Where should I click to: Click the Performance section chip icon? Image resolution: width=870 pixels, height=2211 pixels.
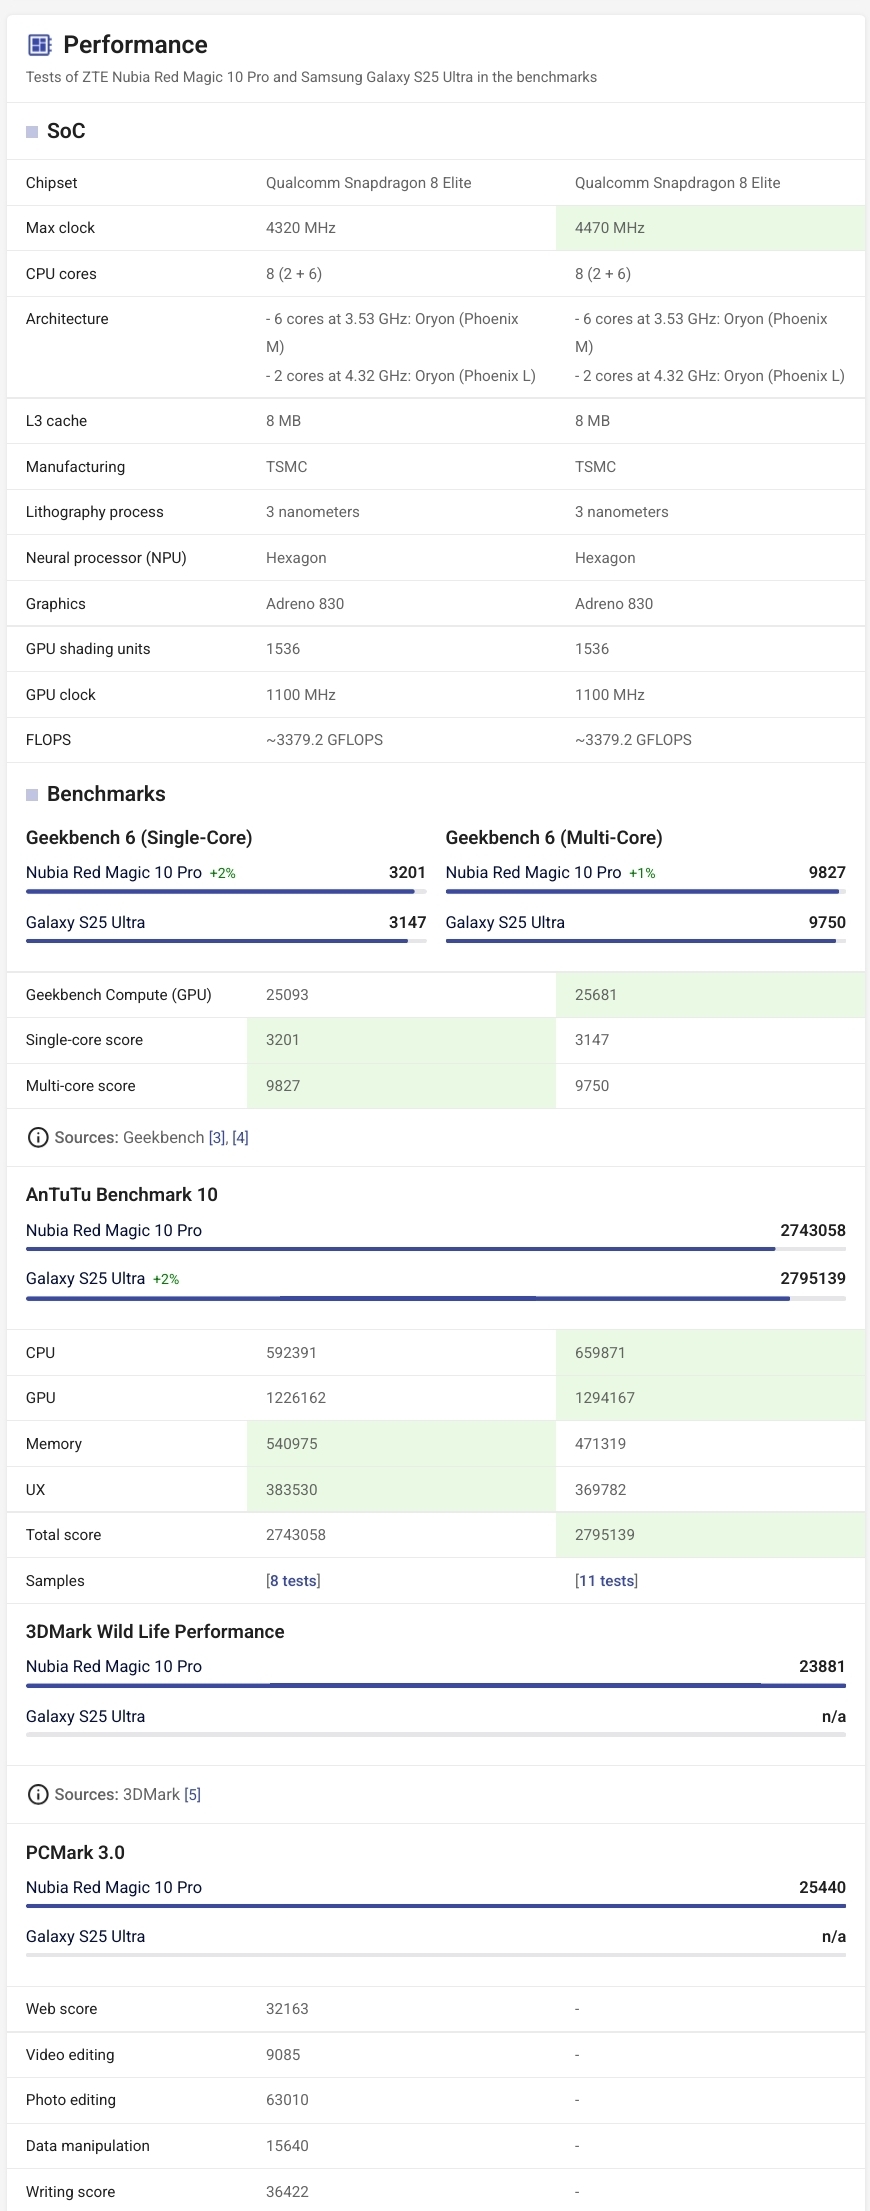[x=39, y=44]
